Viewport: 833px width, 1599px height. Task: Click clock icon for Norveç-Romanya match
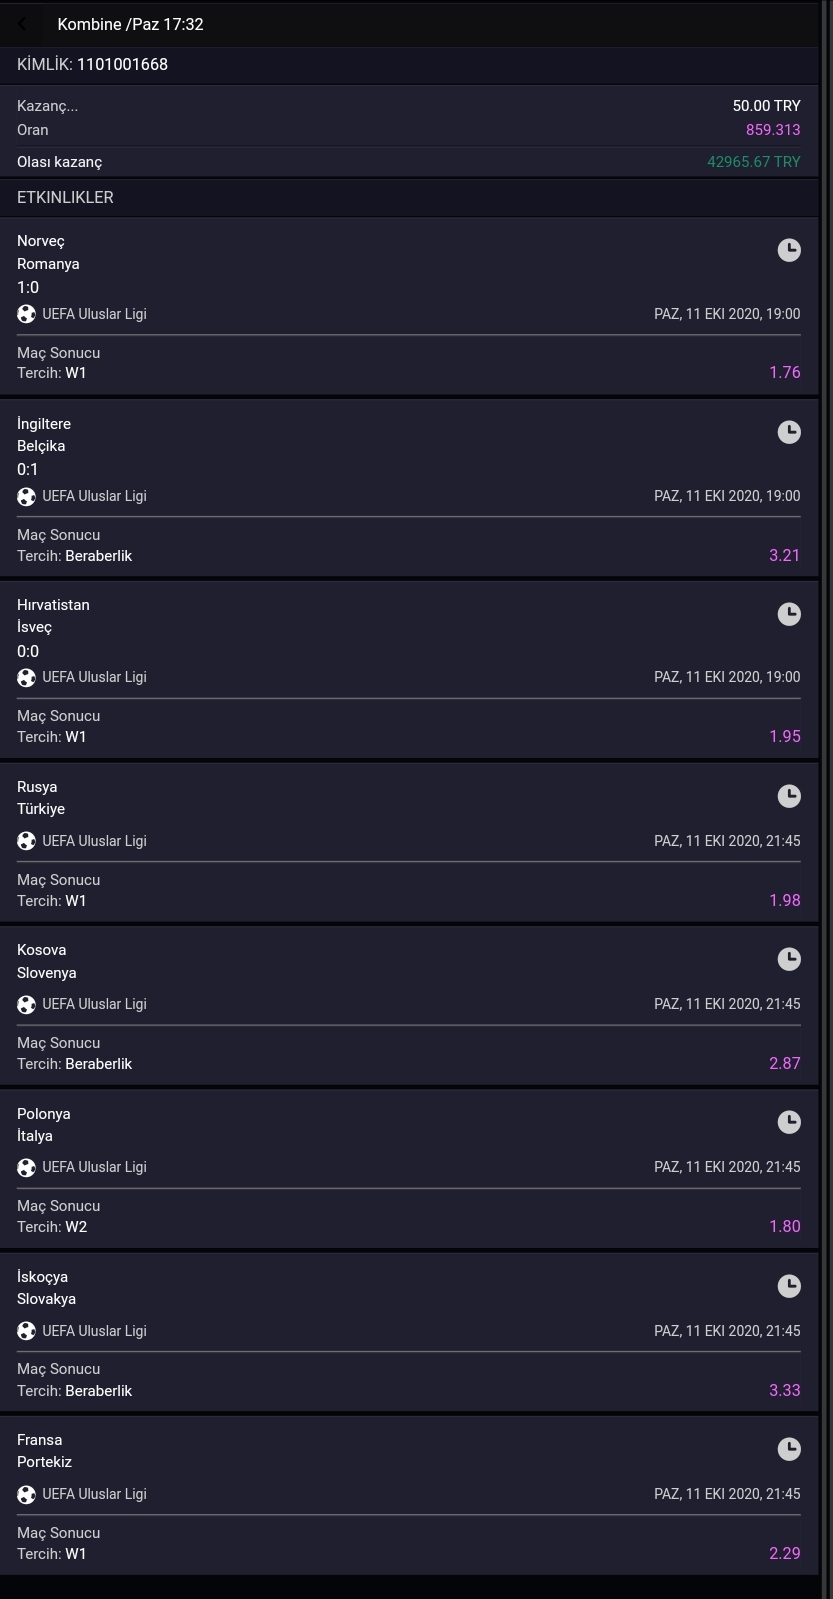[789, 250]
